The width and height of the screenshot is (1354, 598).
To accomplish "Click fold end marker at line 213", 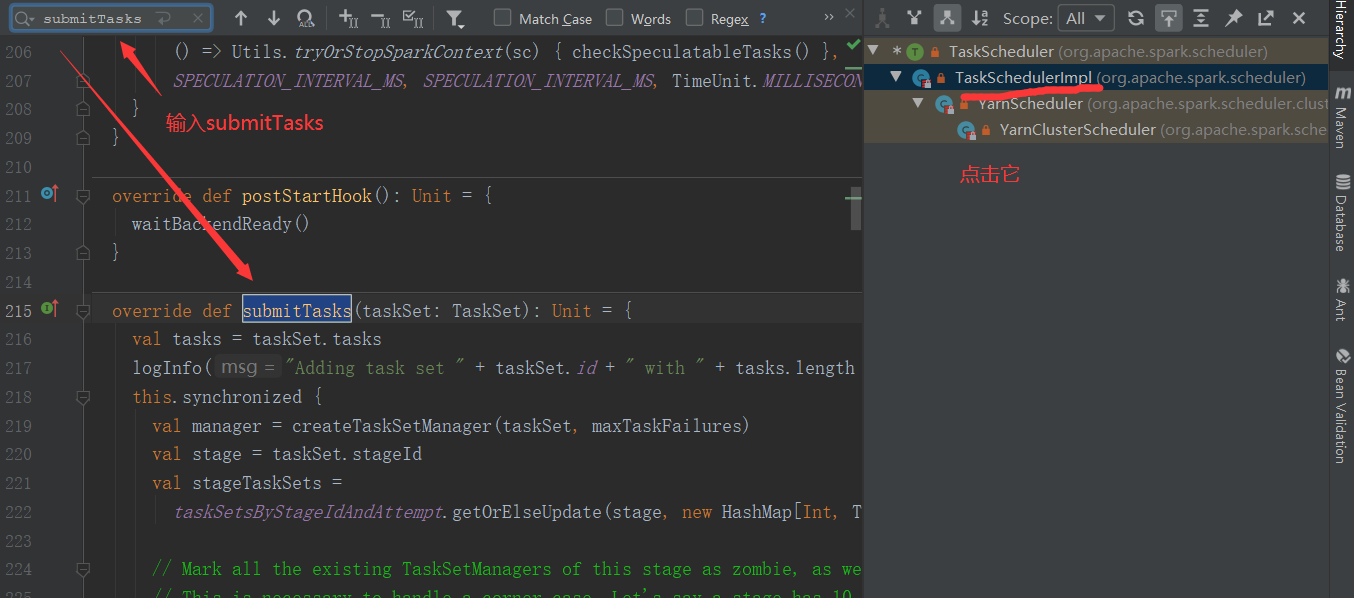I will click(84, 253).
